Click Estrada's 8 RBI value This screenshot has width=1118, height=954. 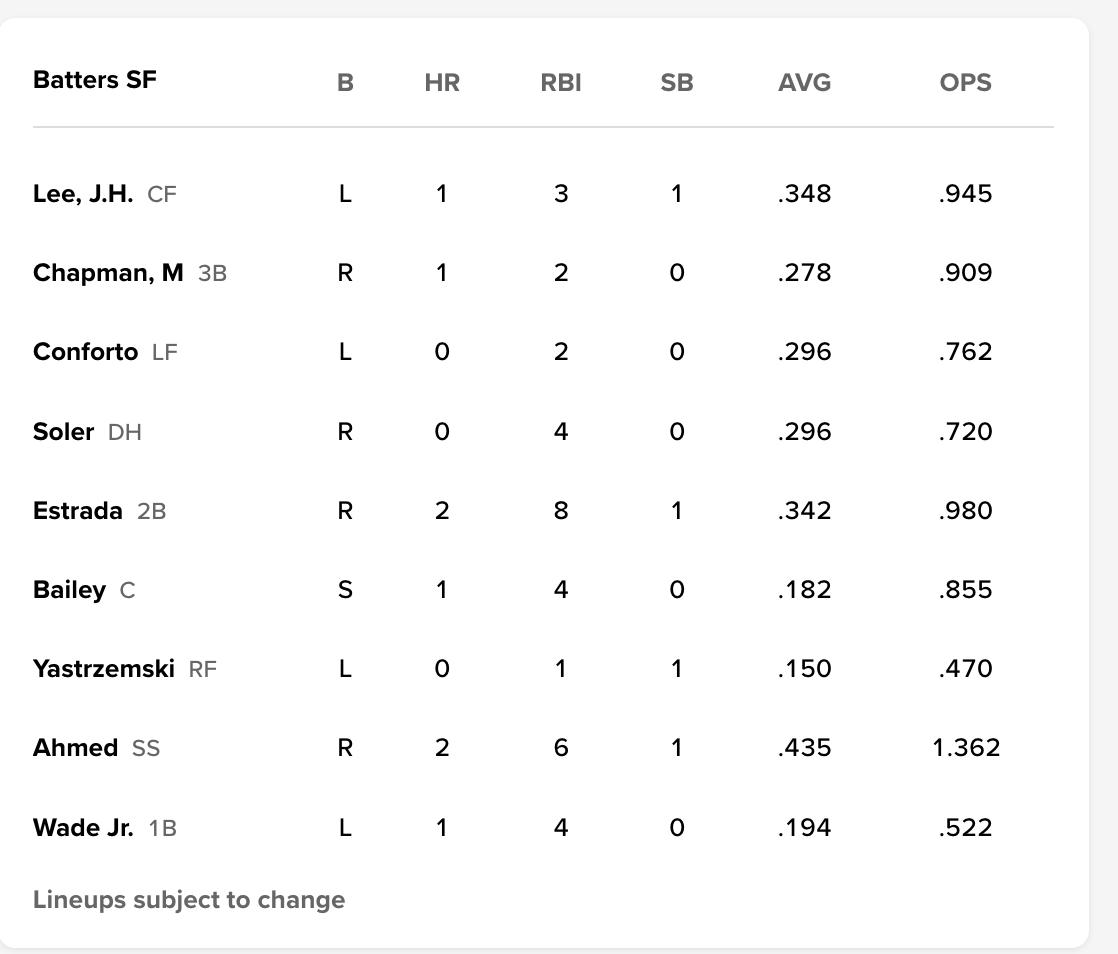(561, 511)
